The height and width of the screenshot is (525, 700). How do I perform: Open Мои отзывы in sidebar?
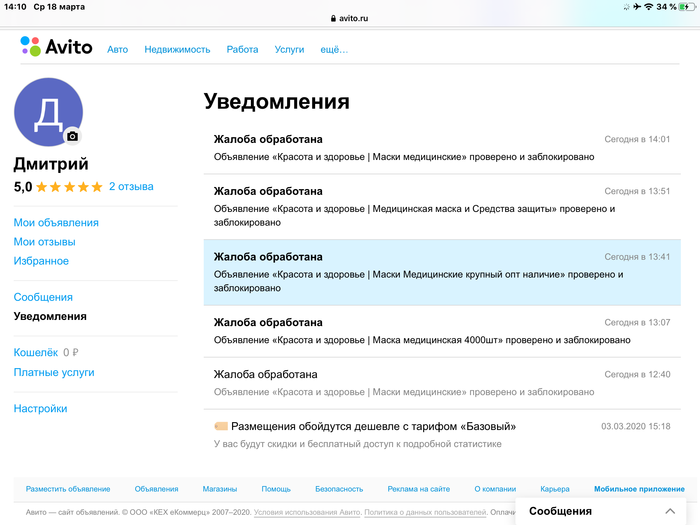click(x=45, y=242)
